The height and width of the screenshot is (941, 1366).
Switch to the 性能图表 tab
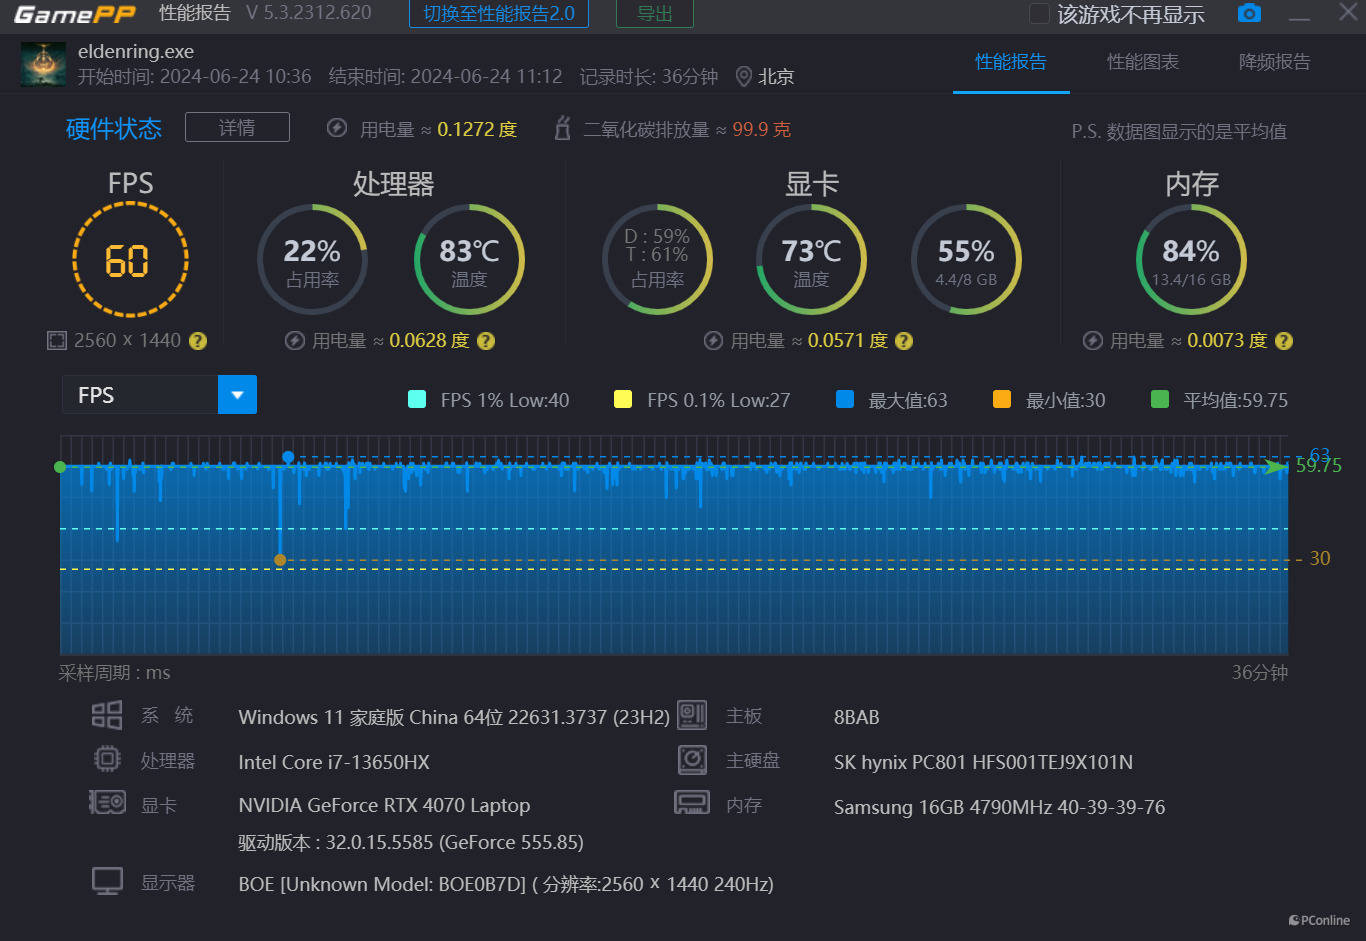1142,62
